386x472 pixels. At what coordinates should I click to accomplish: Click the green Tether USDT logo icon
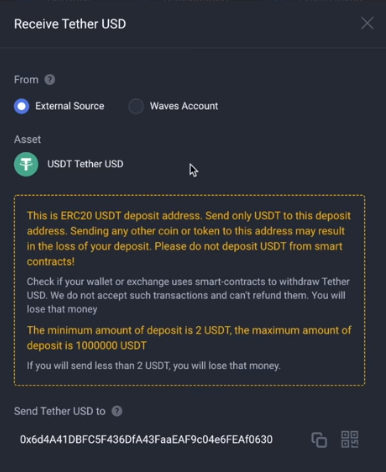pos(26,164)
